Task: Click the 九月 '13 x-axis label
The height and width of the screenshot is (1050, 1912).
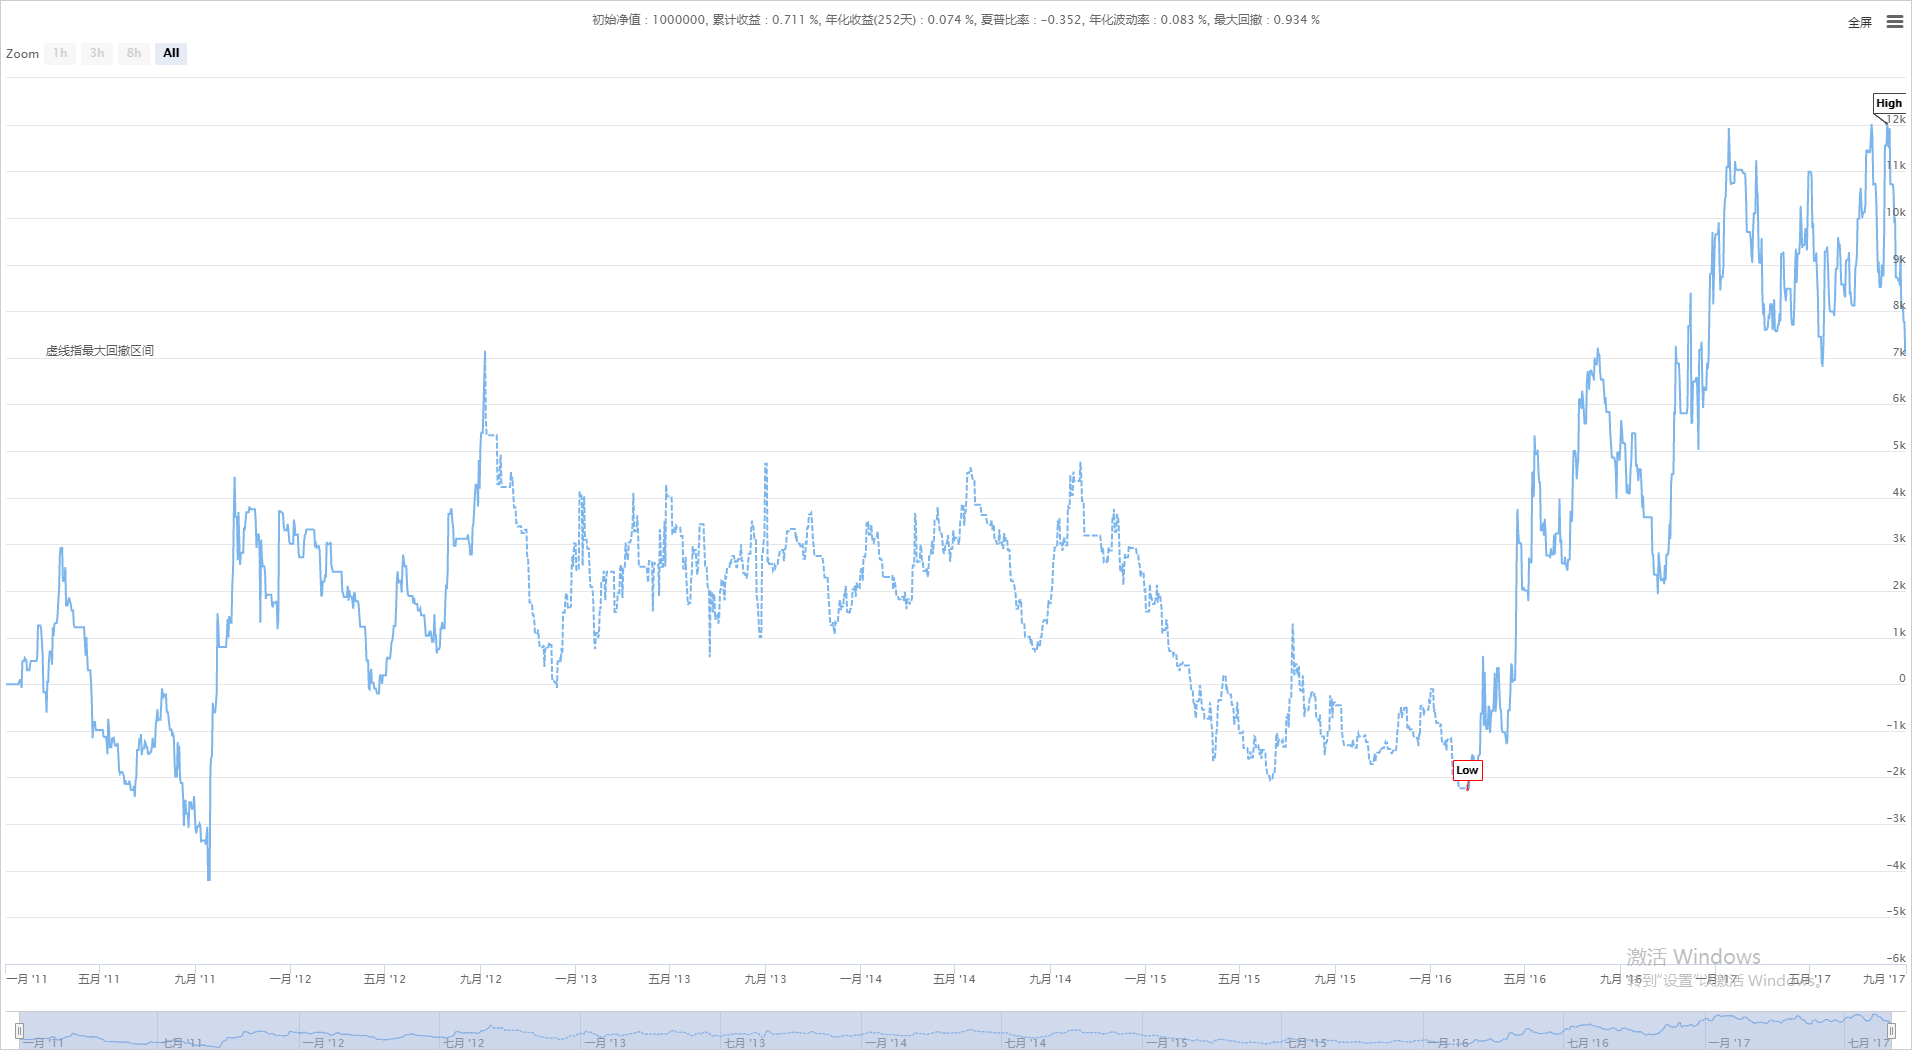Action: point(766,979)
